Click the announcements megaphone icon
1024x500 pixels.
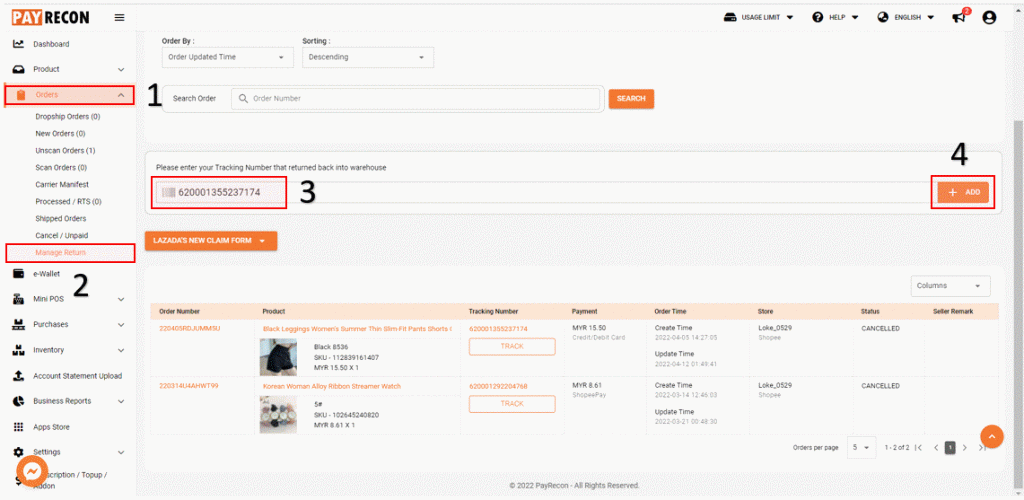pos(959,18)
